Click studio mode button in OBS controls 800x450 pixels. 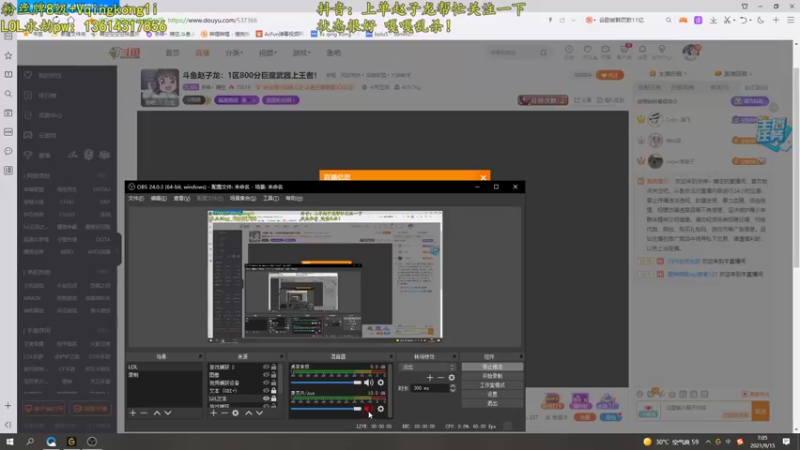pyautogui.click(x=492, y=385)
